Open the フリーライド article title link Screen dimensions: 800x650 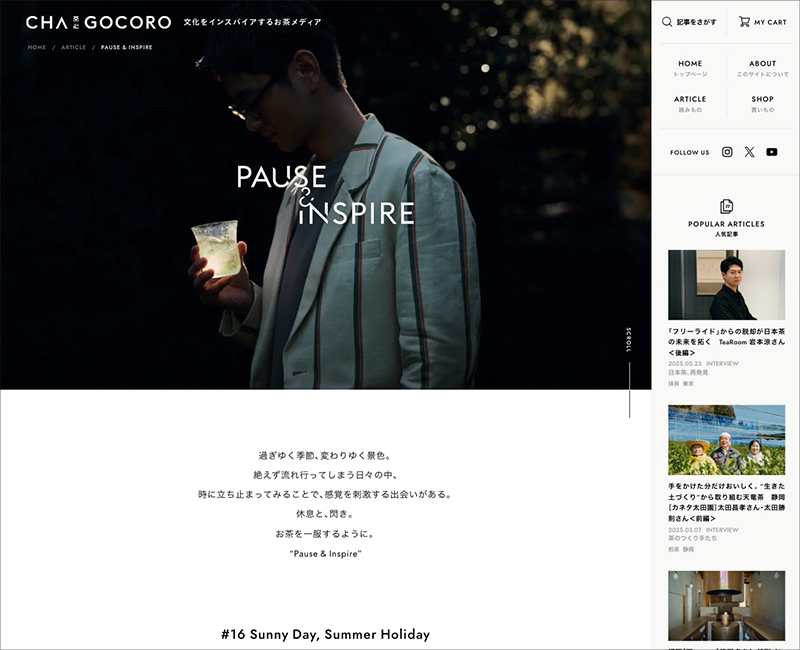click(727, 342)
